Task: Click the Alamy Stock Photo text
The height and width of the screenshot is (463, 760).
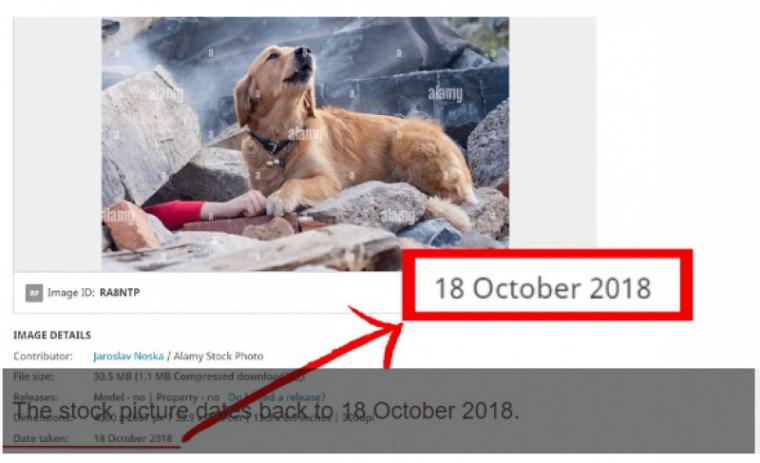Action: coord(219,356)
